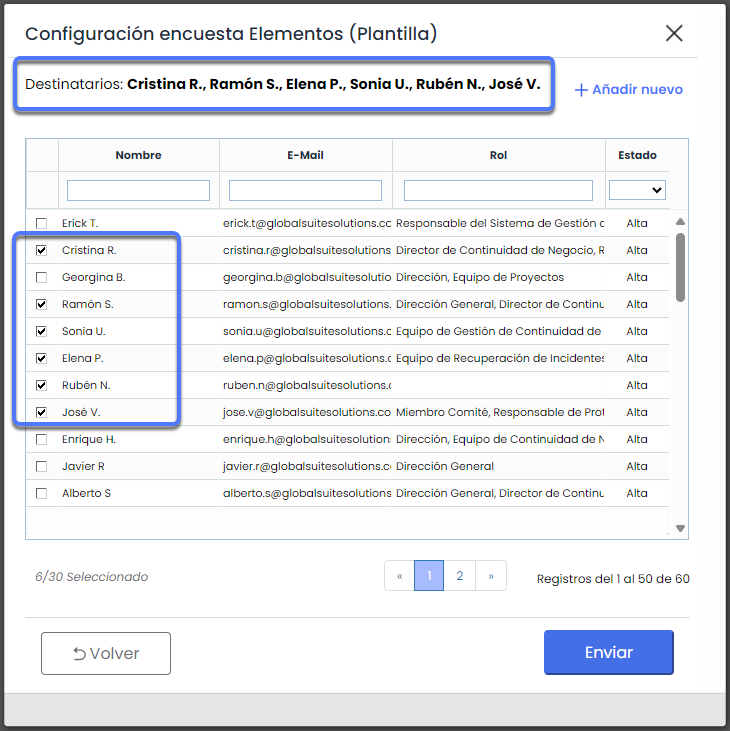Click the Volver button

[x=106, y=653]
